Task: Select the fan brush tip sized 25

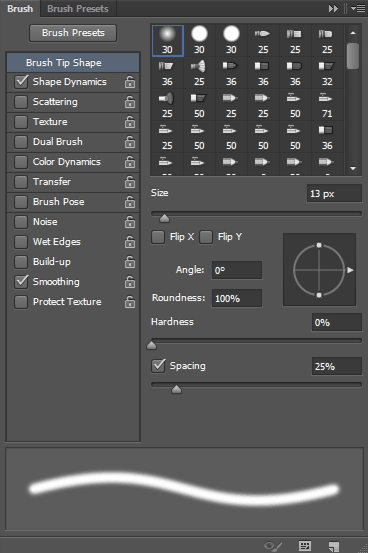Action: [x=199, y=73]
